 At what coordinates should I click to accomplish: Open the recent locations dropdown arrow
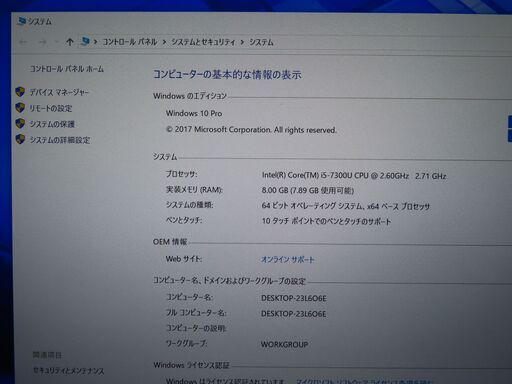coord(57,42)
